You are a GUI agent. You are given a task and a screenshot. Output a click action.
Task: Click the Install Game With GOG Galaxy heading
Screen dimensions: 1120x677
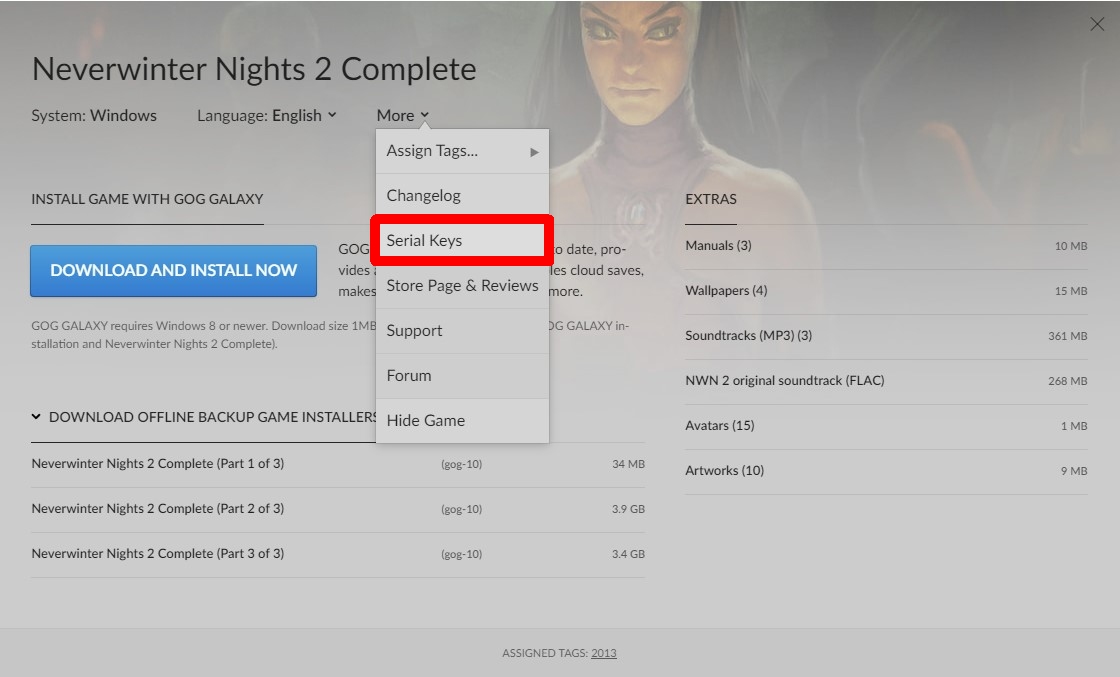coord(147,199)
